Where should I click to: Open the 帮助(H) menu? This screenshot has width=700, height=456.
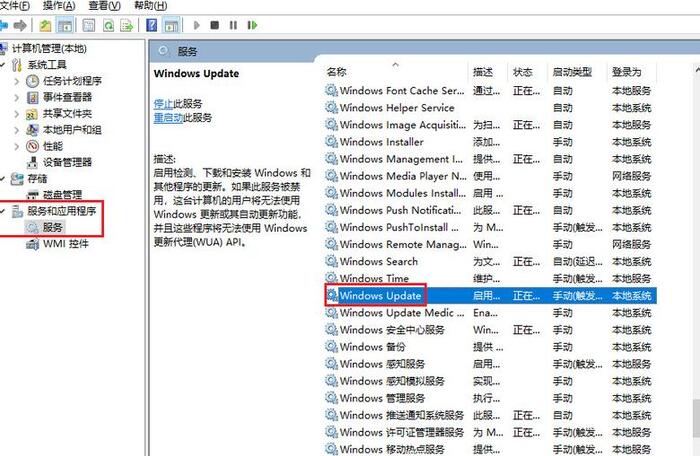coord(150,6)
